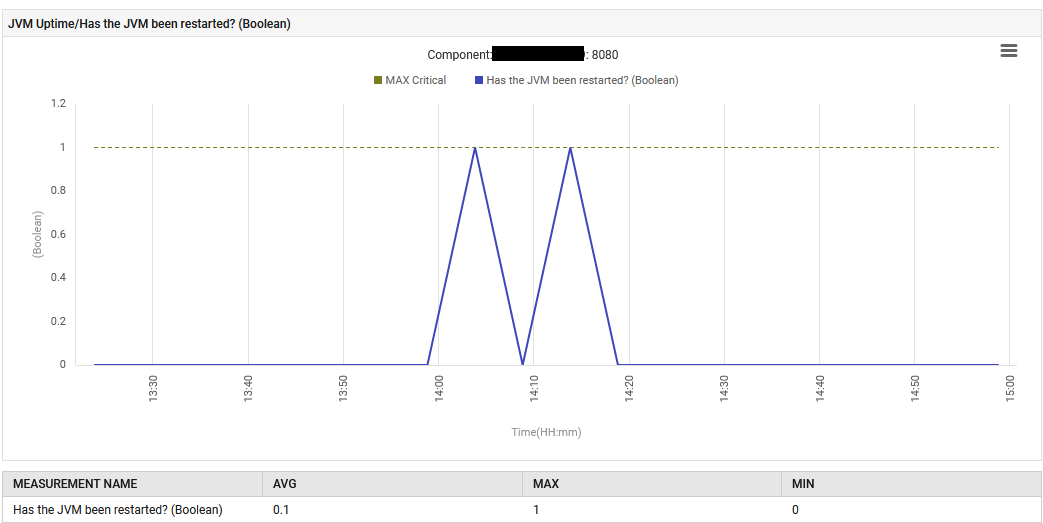Viewport: 1043px width, 523px height.
Task: Click the MIN value 0 in the table
Action: 796,510
